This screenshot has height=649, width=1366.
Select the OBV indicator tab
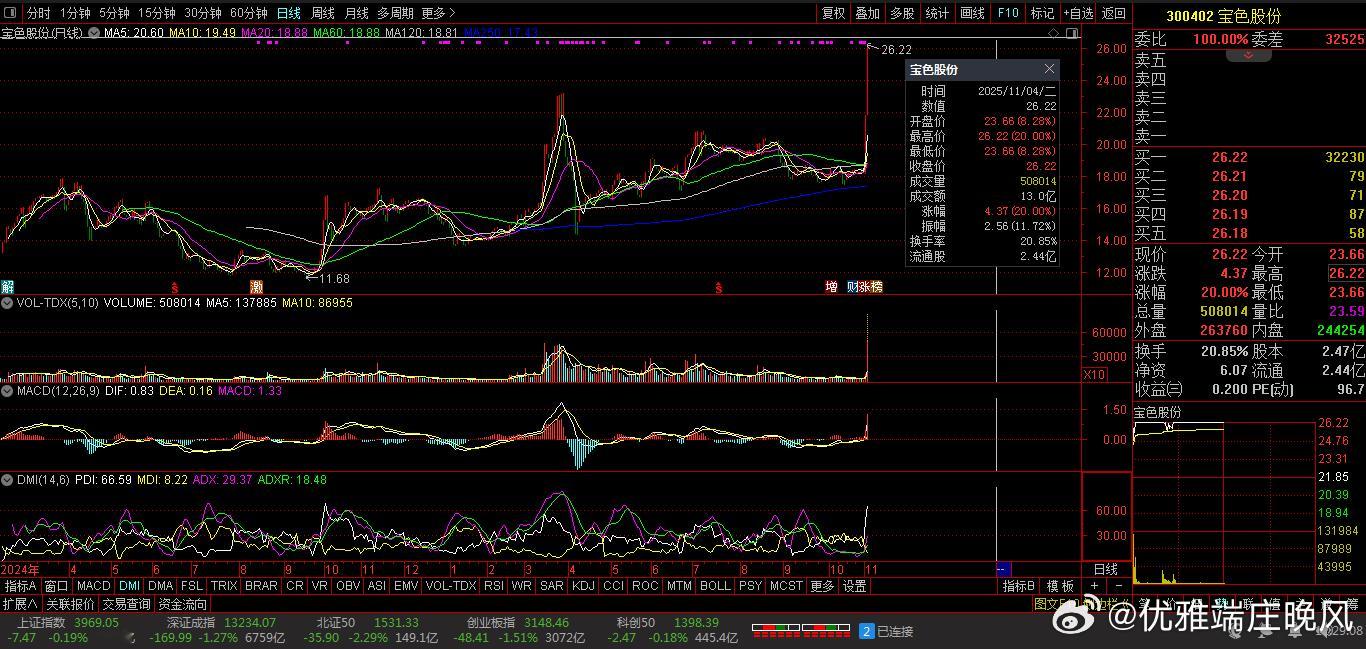coord(348,586)
